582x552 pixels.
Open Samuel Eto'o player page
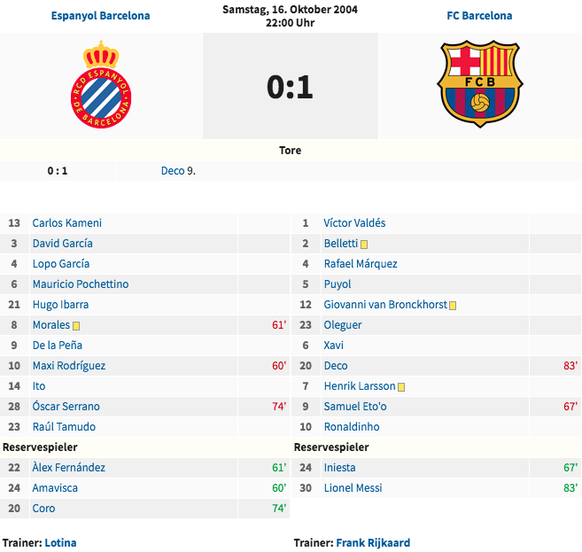coord(355,406)
